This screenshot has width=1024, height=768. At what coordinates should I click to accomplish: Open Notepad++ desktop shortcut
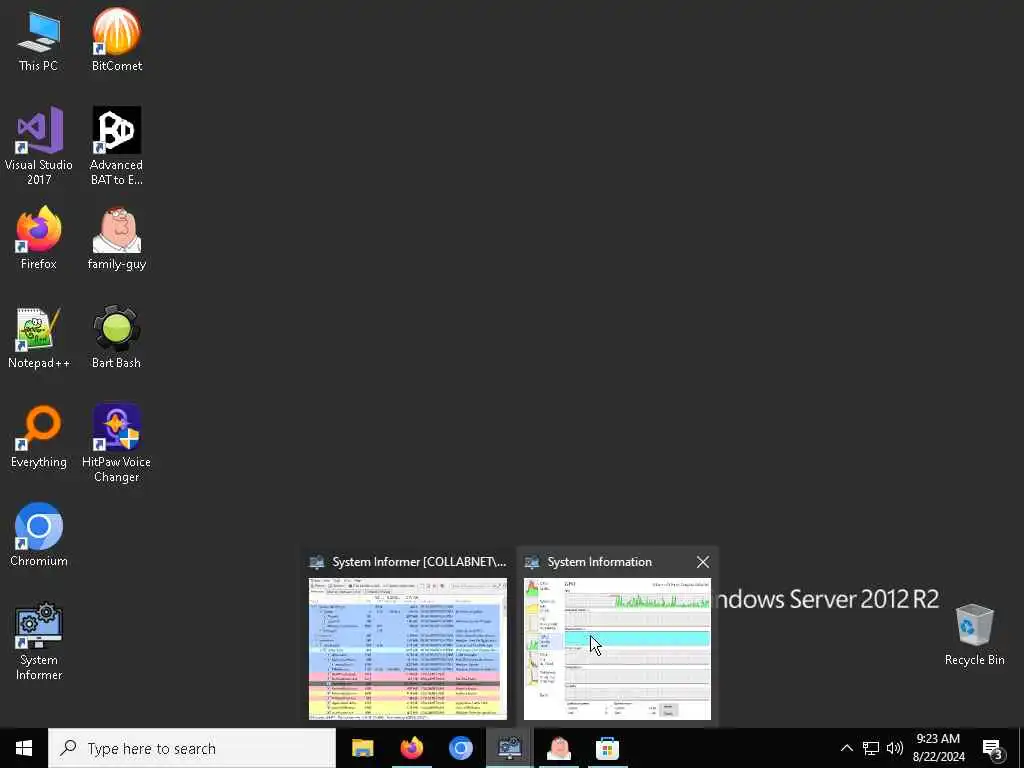[38, 338]
